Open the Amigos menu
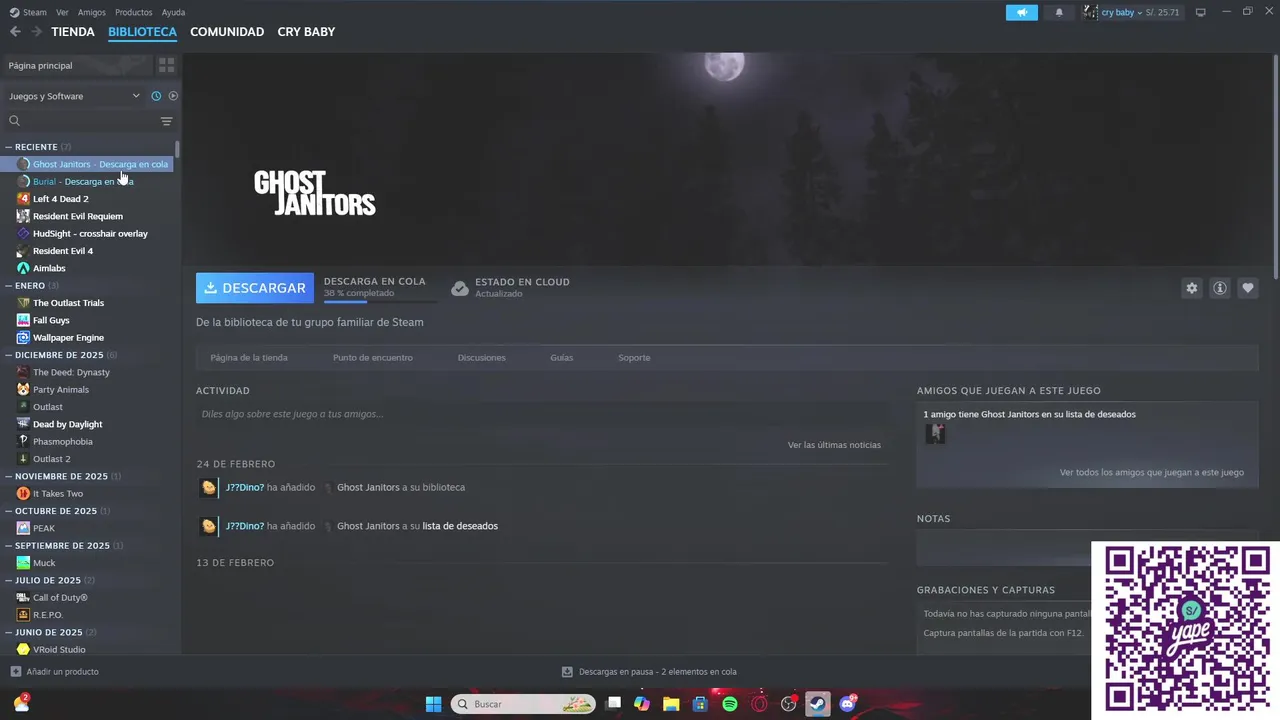This screenshot has height=720, width=1280. (92, 12)
